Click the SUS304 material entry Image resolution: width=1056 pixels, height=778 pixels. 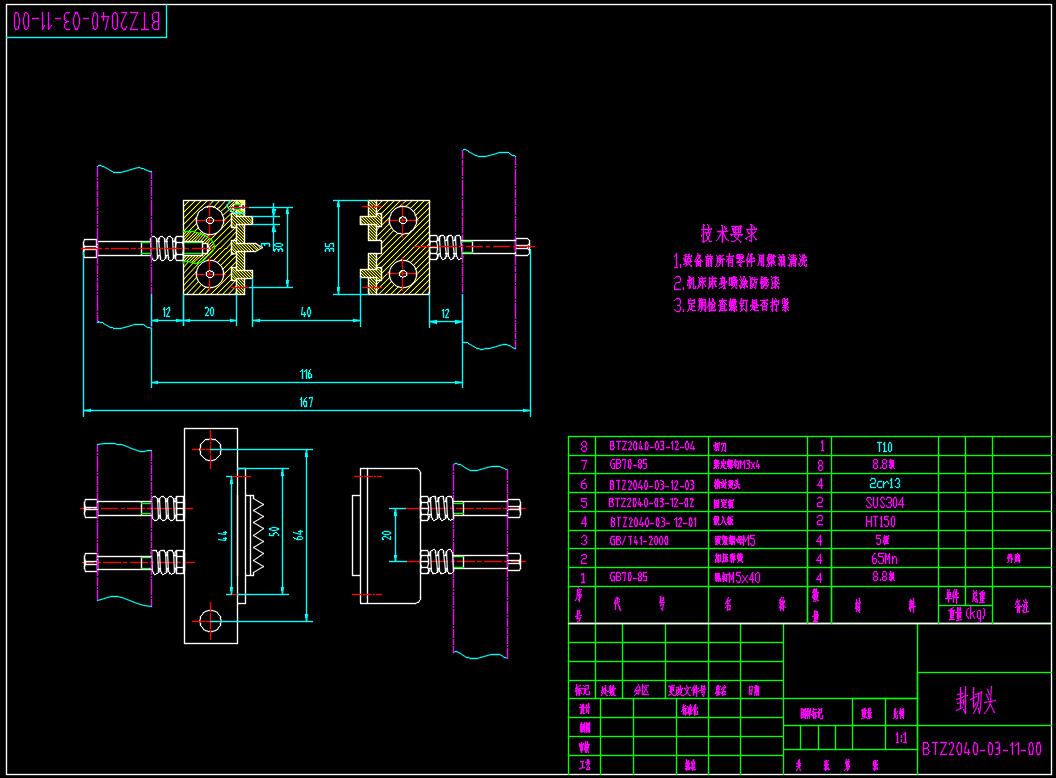(x=883, y=502)
